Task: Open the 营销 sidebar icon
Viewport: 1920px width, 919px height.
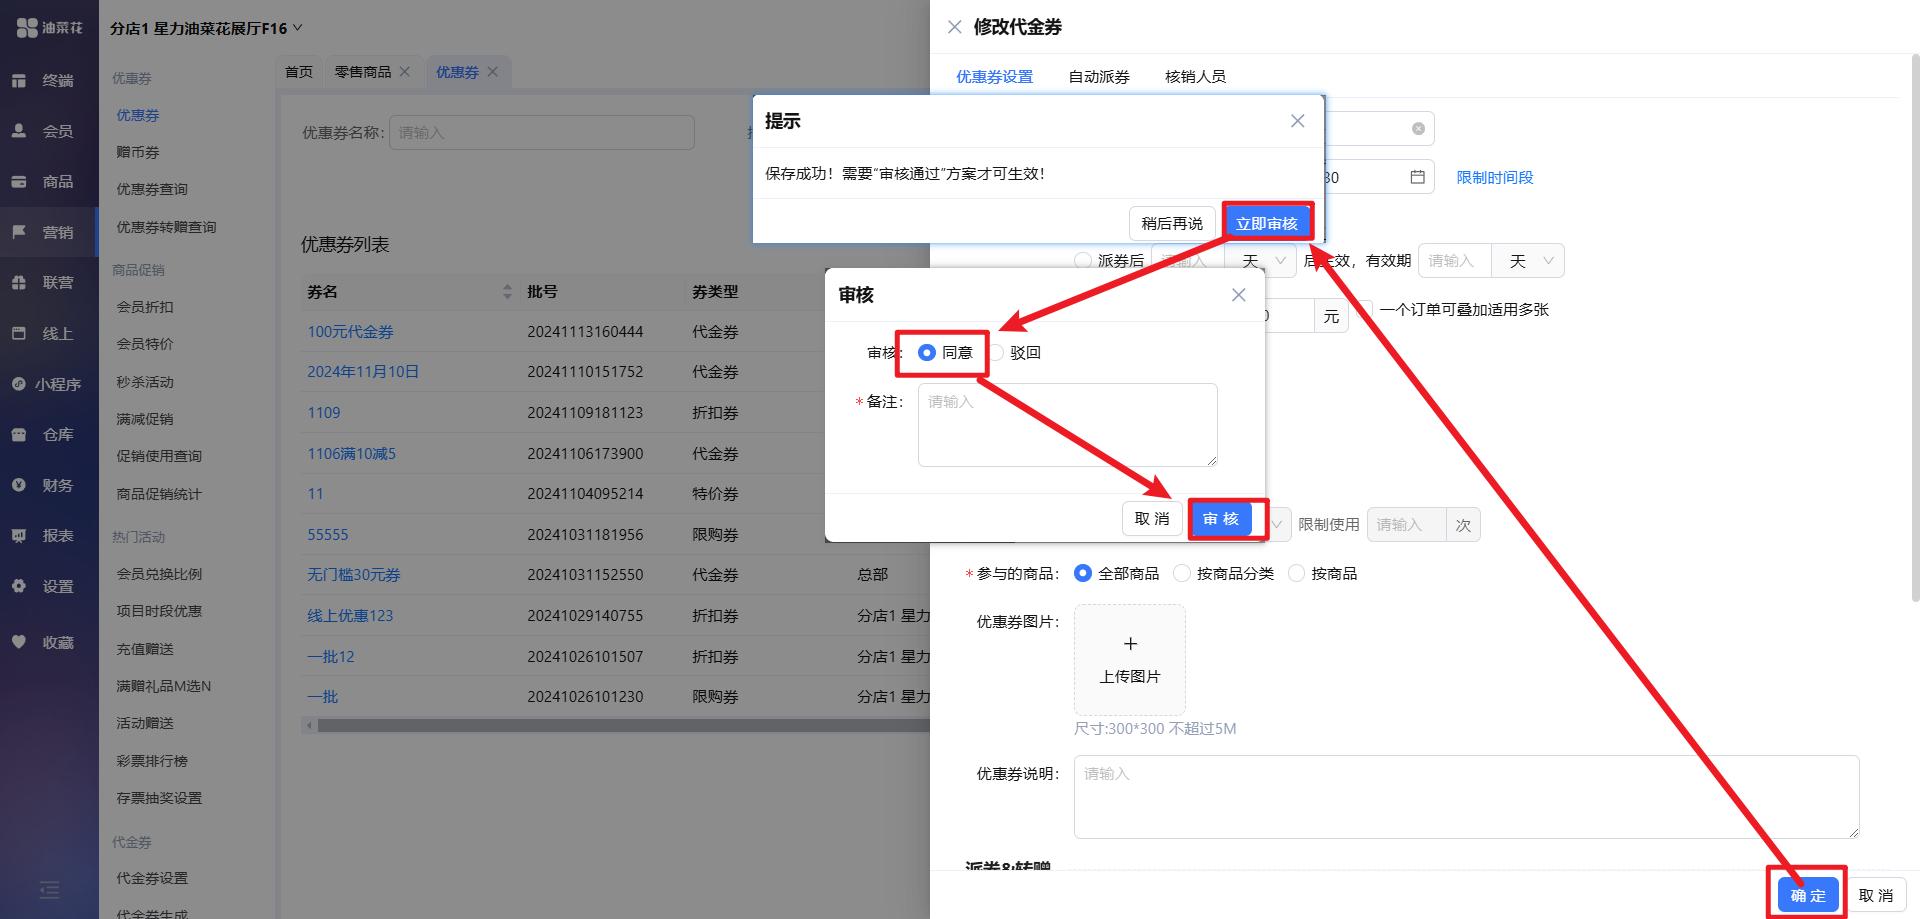Action: click(x=19, y=232)
